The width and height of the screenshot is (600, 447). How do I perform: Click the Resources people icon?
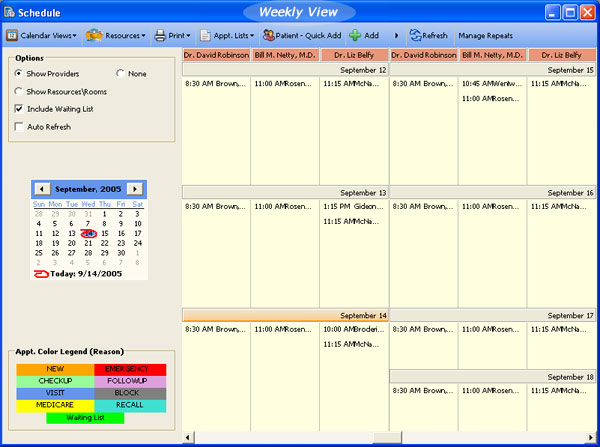coord(95,35)
